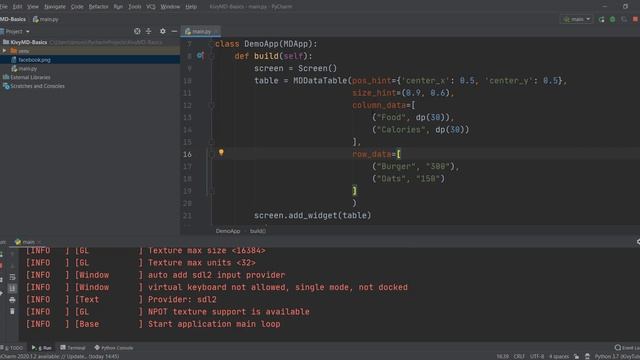This screenshot has height=360, width=640.
Task: Open the Run menu
Action: coord(118,7)
